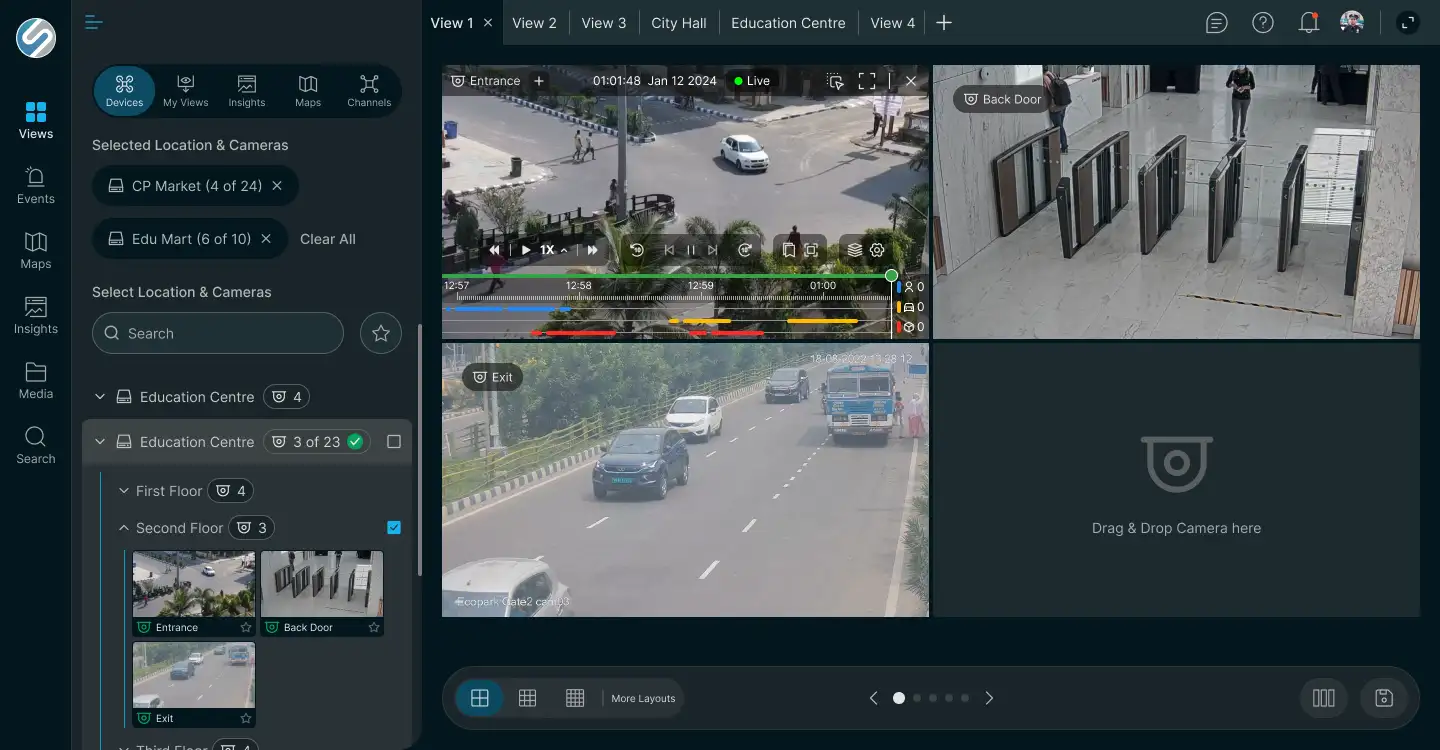Click the green timeline playhead handle
1440x750 pixels.
tap(891, 275)
